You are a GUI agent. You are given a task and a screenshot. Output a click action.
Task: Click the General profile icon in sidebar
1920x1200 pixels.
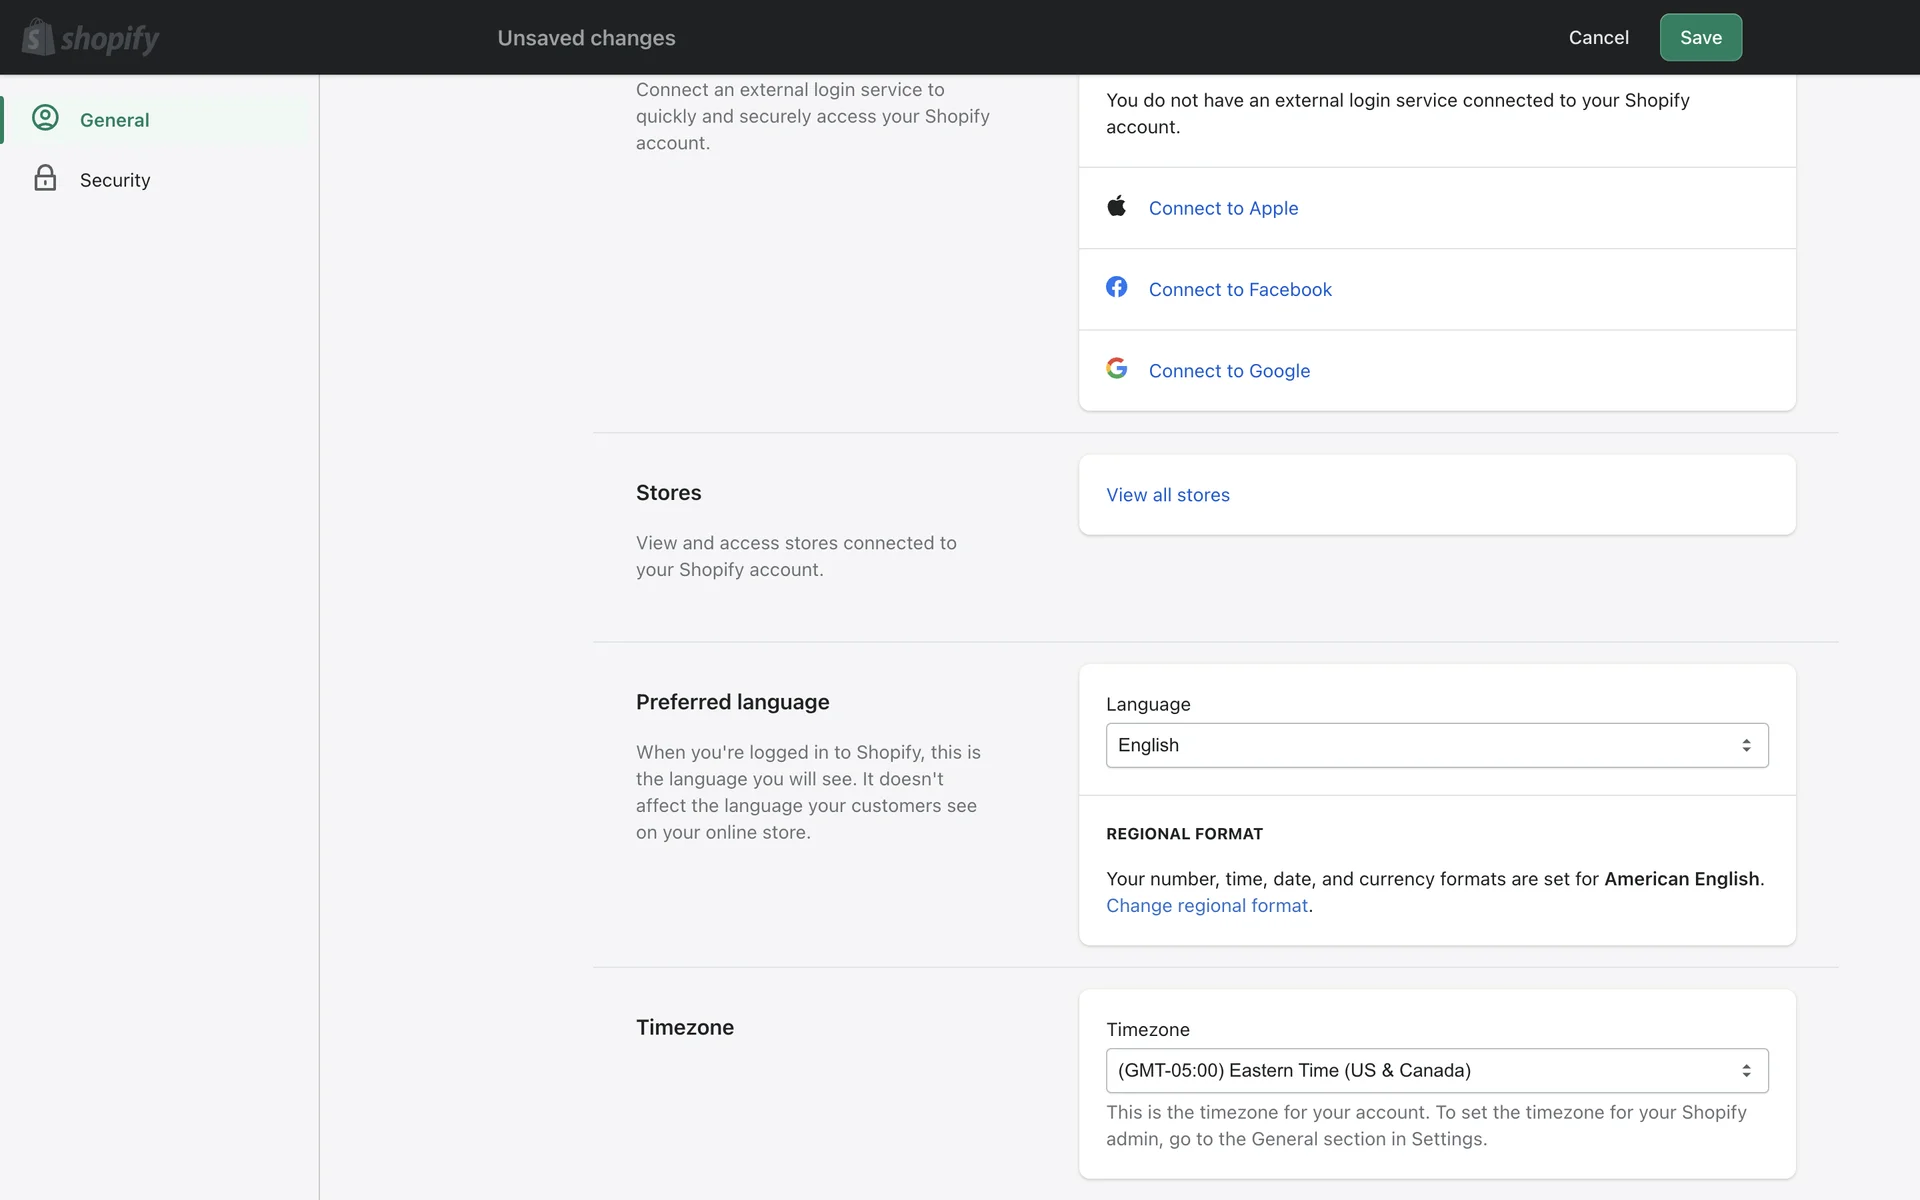pos(45,118)
